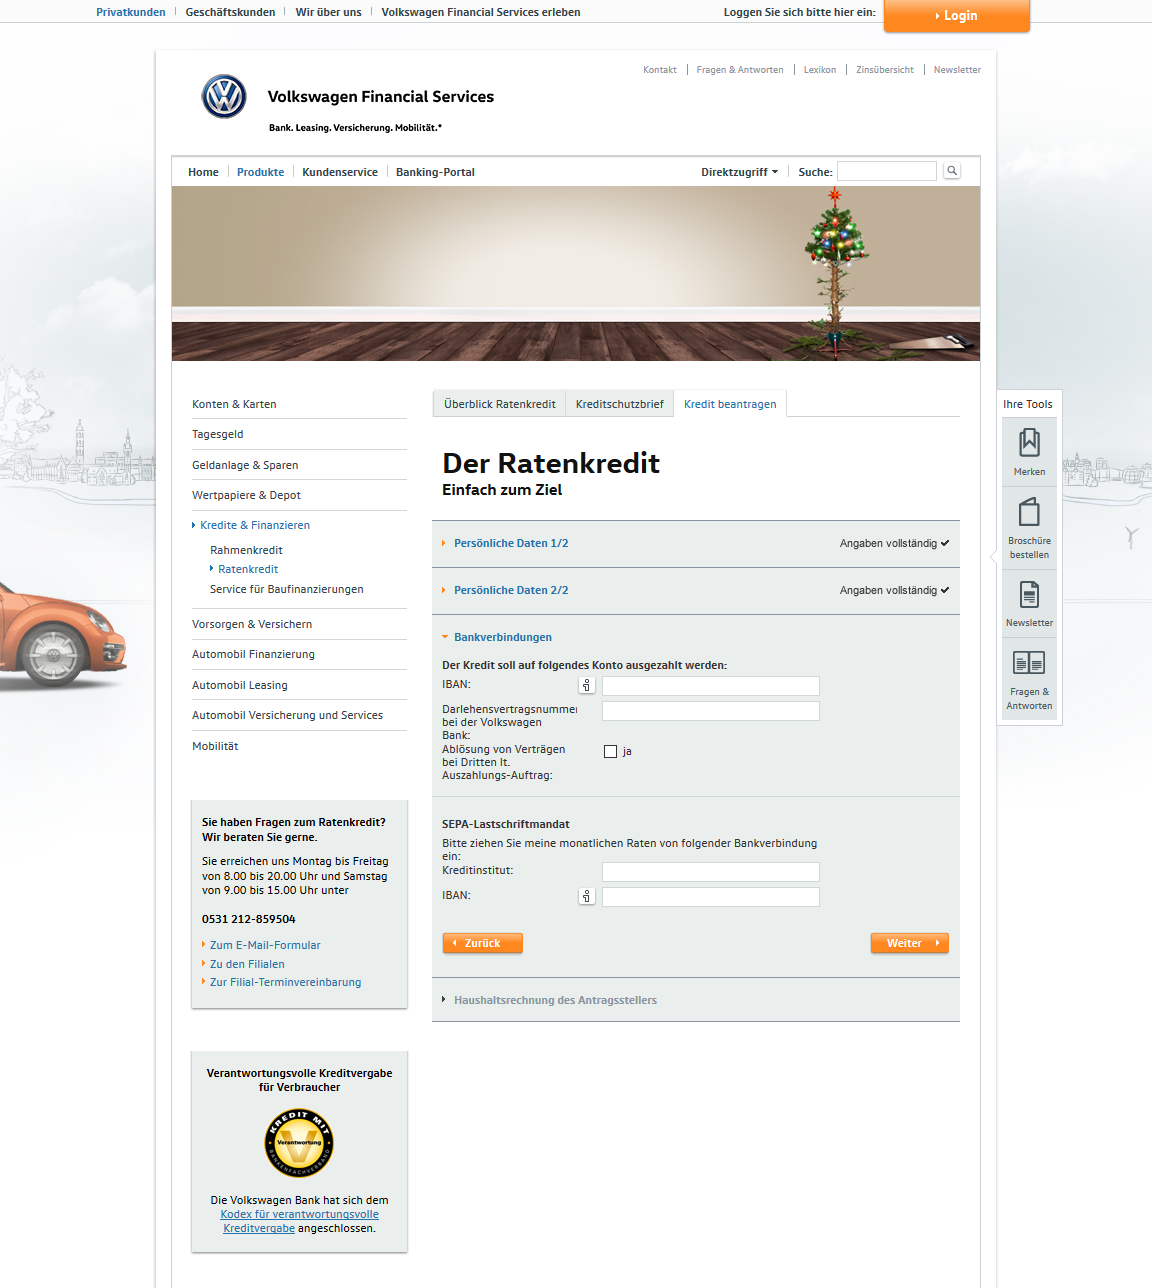The height and width of the screenshot is (1288, 1152).
Task: Click info icon beside payout IBAN field
Action: tap(587, 685)
